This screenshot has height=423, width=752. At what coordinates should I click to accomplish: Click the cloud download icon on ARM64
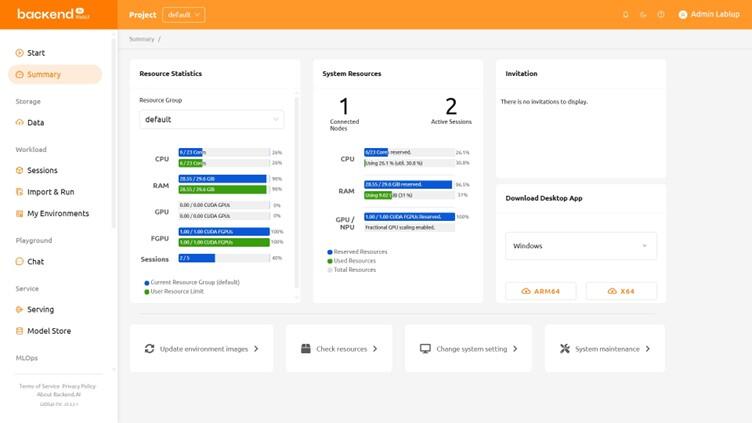[x=526, y=291]
